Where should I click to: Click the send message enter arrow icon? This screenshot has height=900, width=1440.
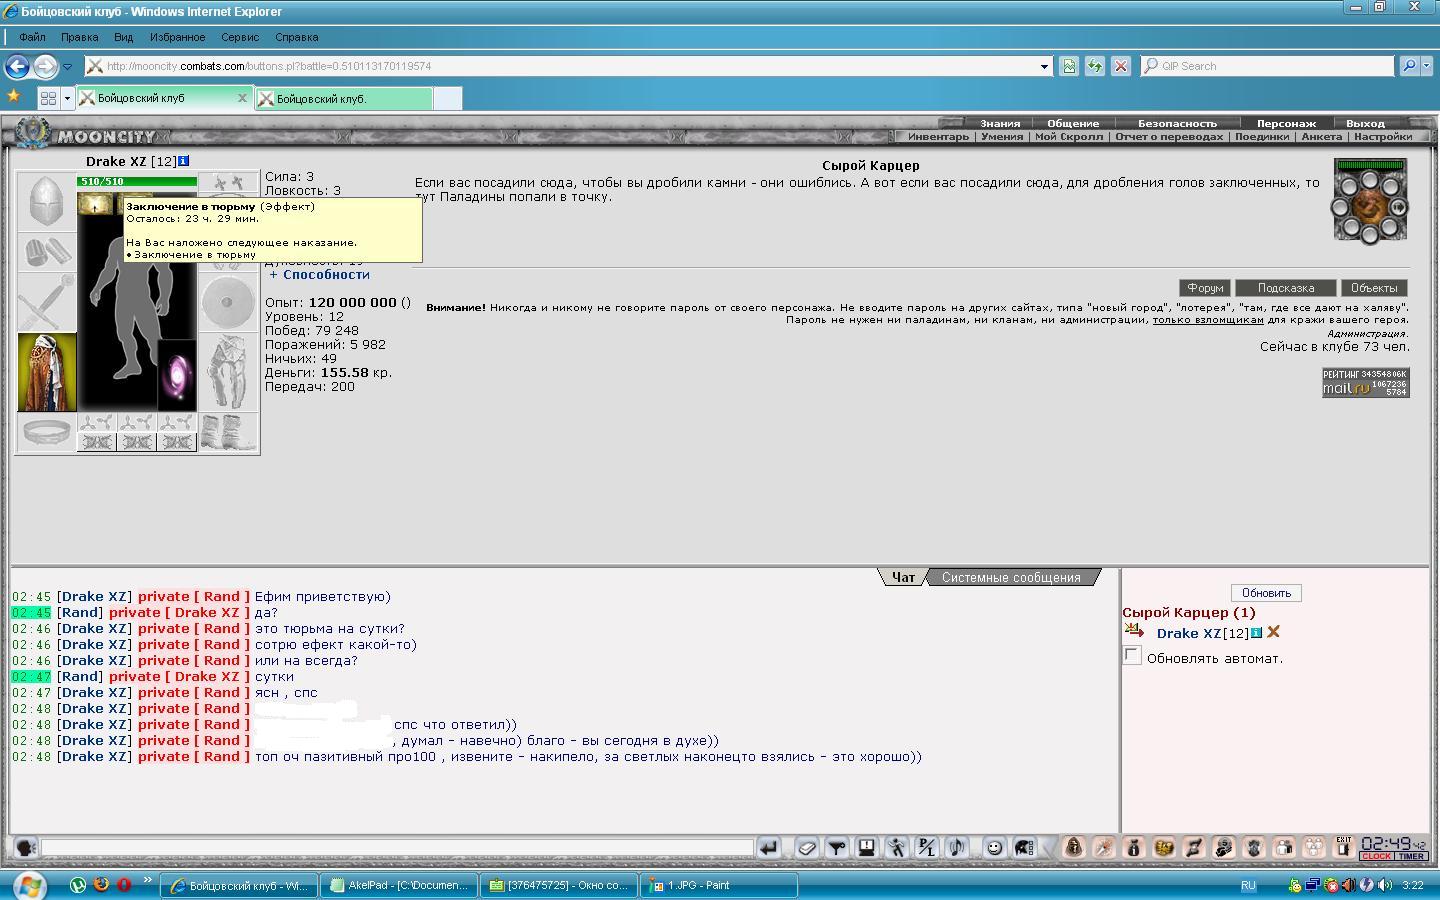coord(768,848)
